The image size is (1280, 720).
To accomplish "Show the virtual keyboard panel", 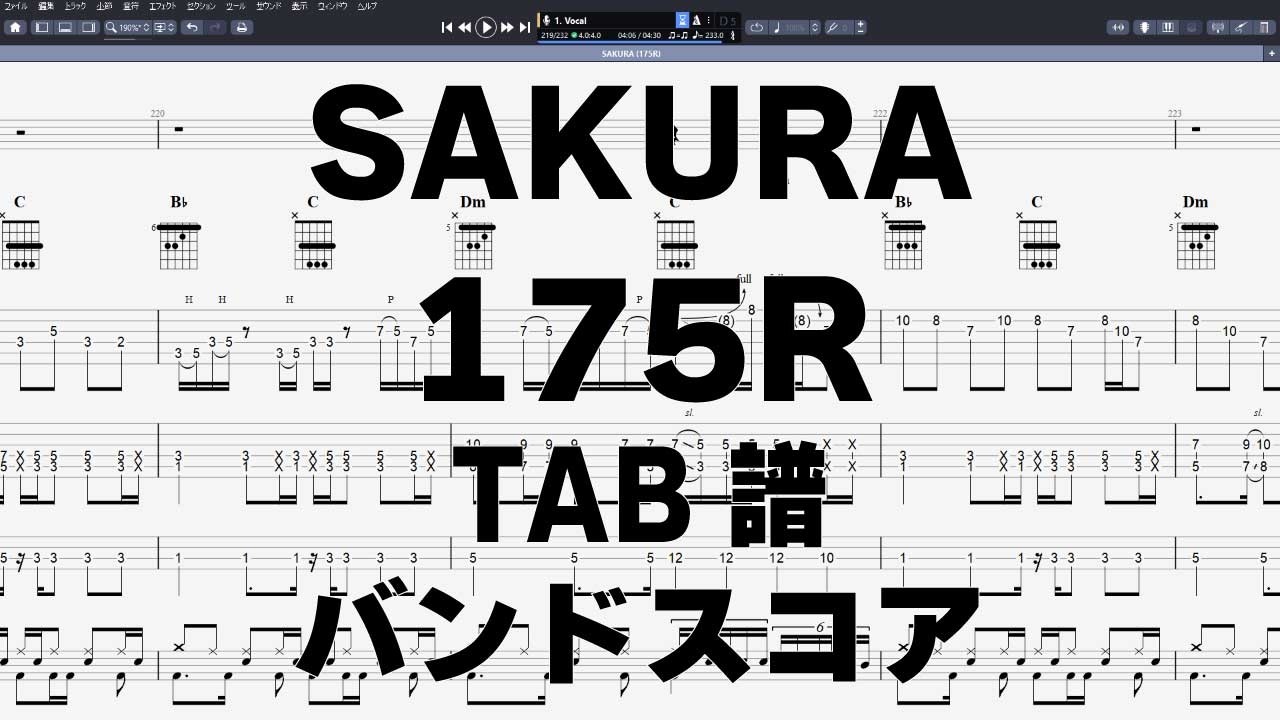I will click(1168, 27).
